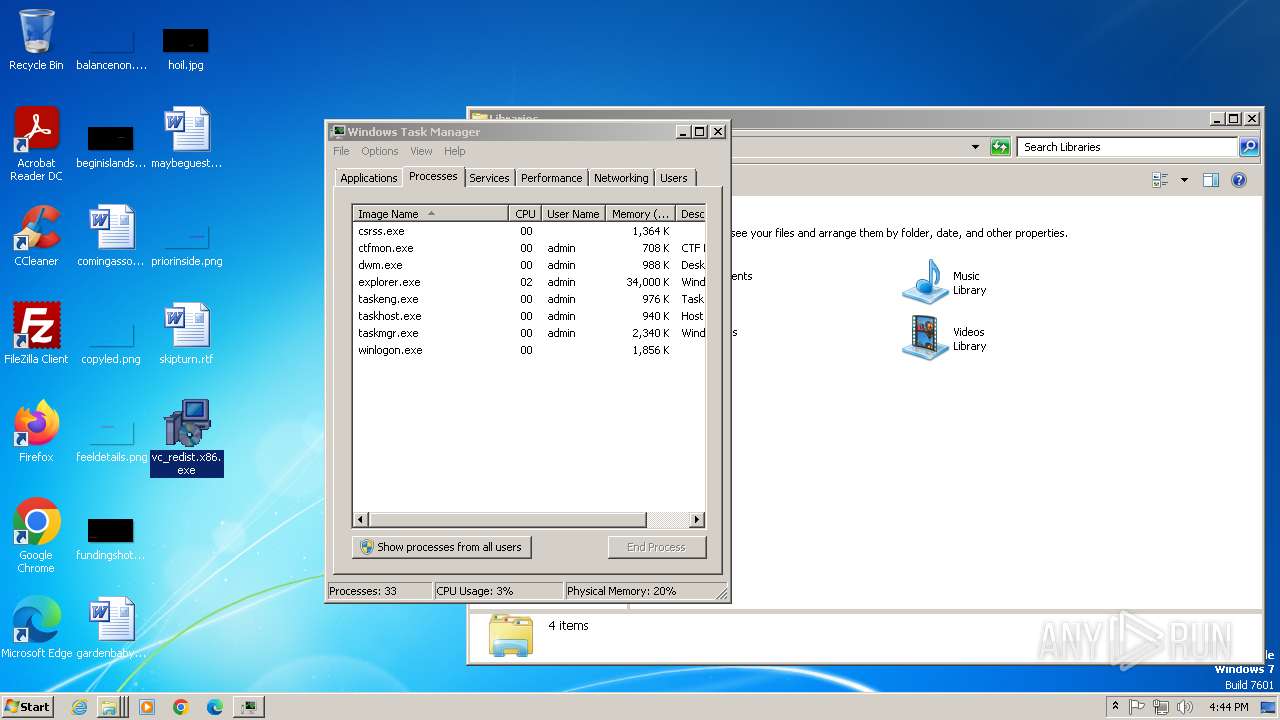Select the explorer.exe process row
The image size is (1280, 720).
[x=529, y=282]
